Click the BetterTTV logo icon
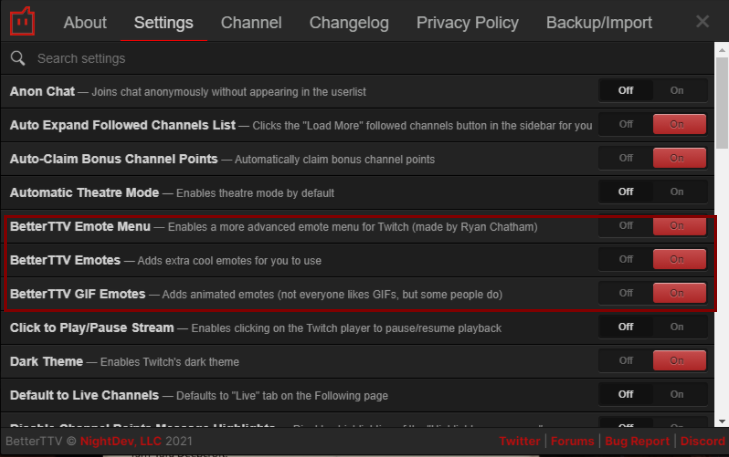Viewport: 729px width, 457px height. (22, 22)
